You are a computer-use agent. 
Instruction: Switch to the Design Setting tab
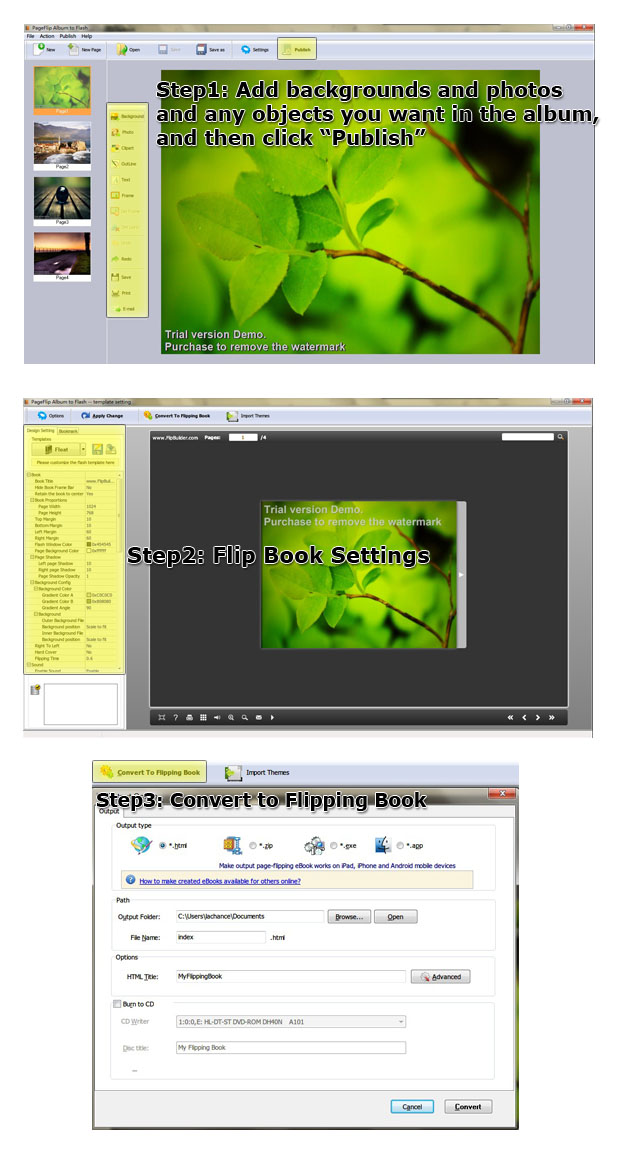(x=41, y=431)
